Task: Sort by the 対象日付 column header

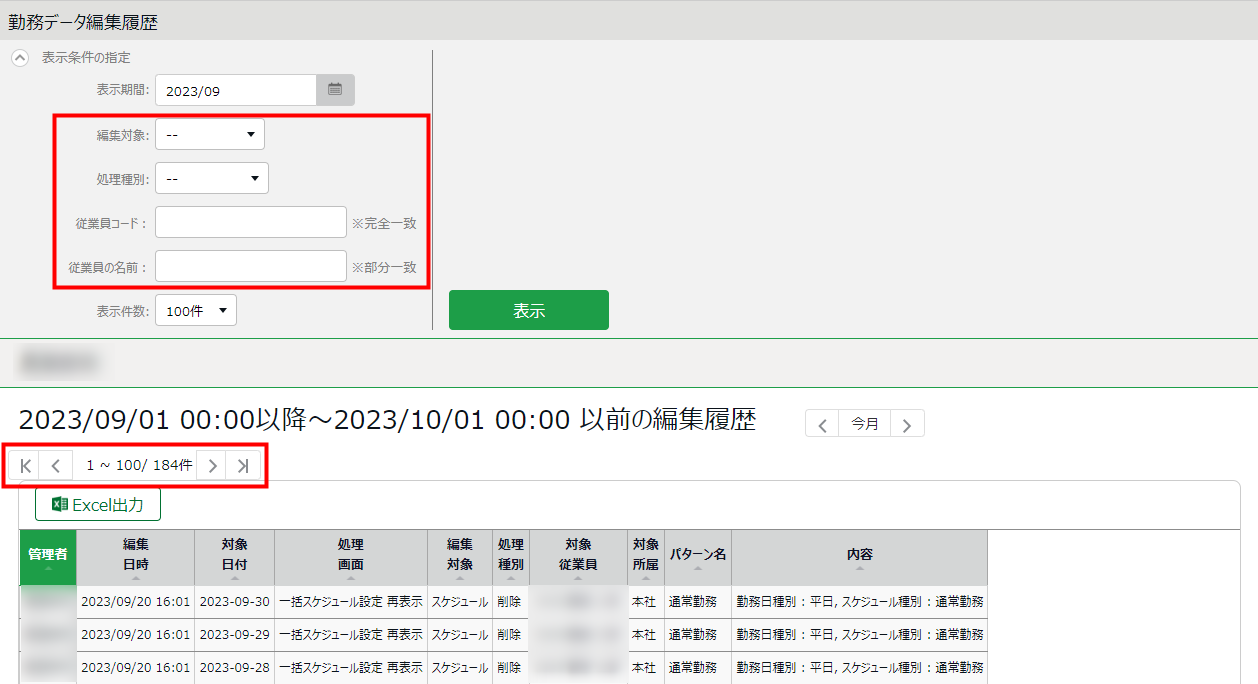Action: [x=234, y=557]
